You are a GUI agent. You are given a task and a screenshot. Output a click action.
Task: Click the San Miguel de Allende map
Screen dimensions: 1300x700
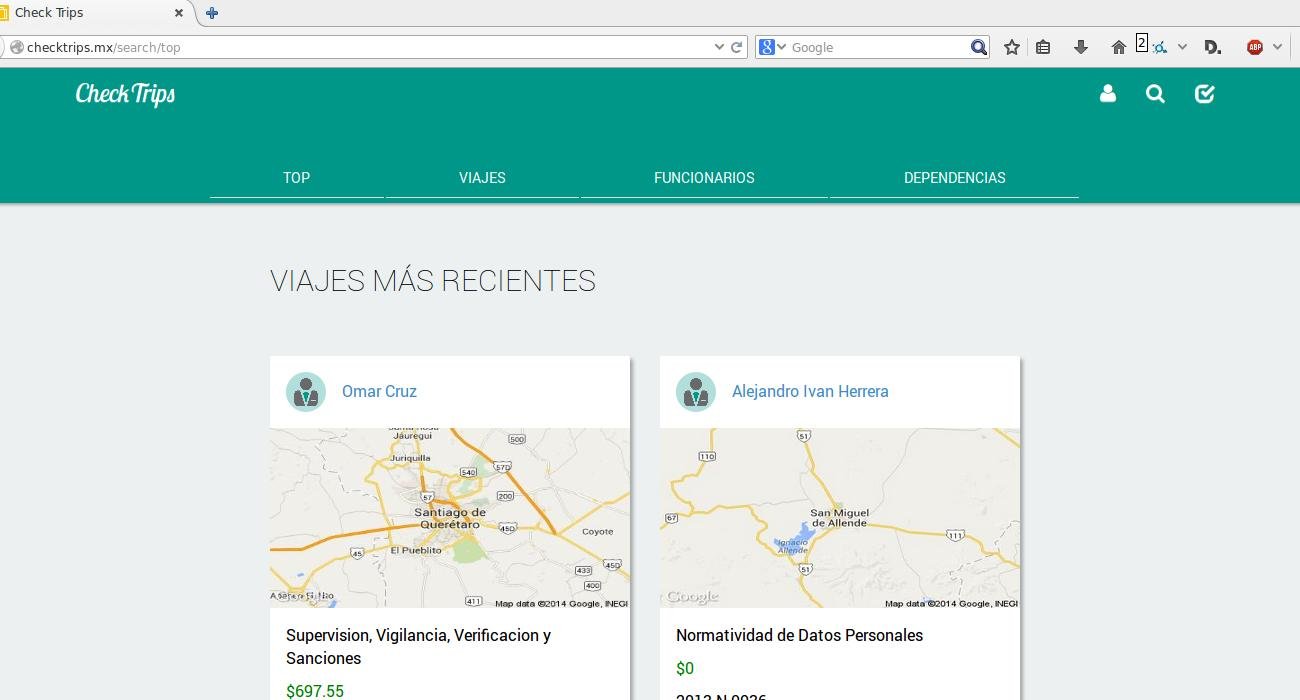coord(840,518)
